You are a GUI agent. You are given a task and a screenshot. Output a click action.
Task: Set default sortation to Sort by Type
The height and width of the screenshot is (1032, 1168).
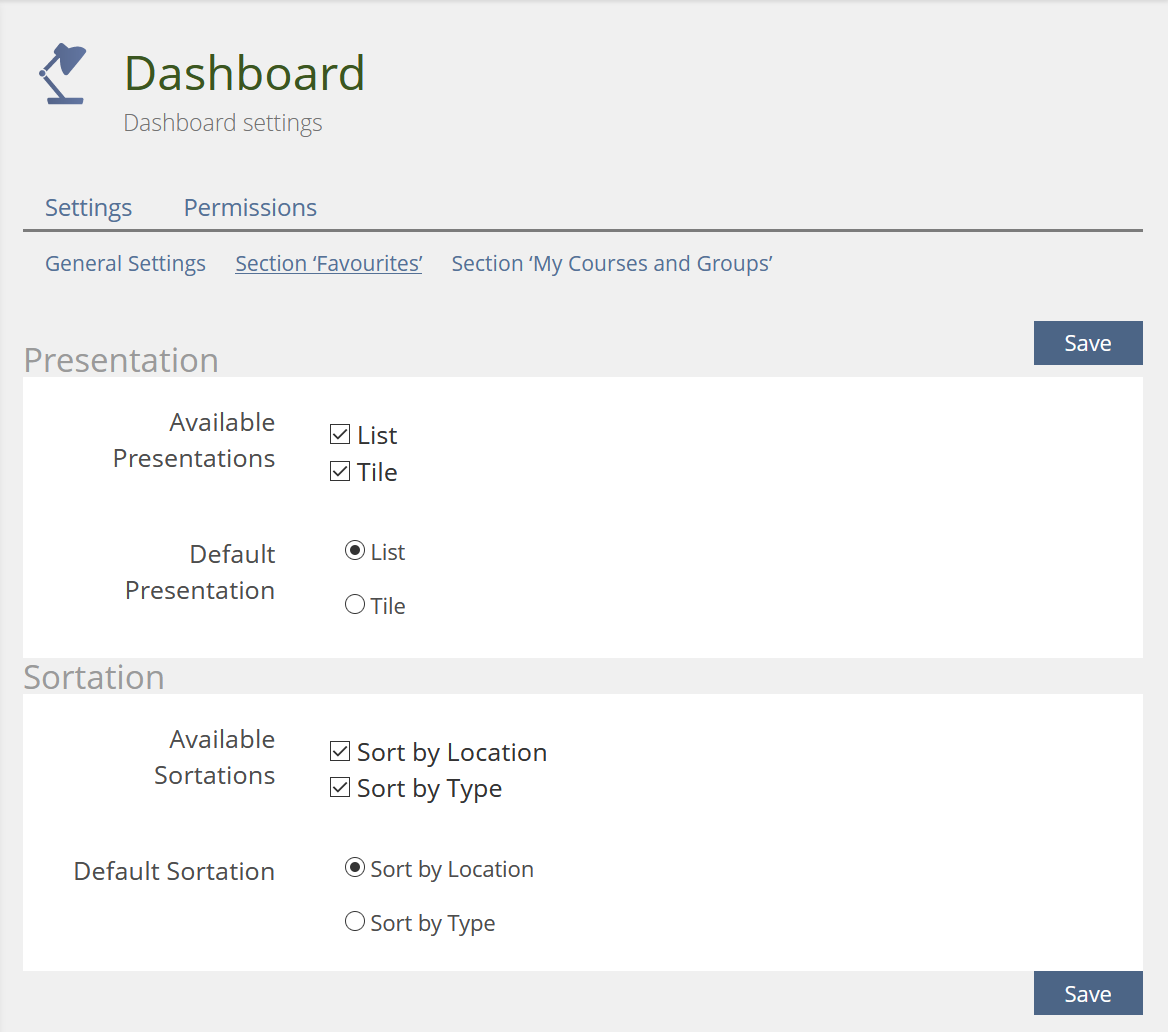click(x=354, y=922)
